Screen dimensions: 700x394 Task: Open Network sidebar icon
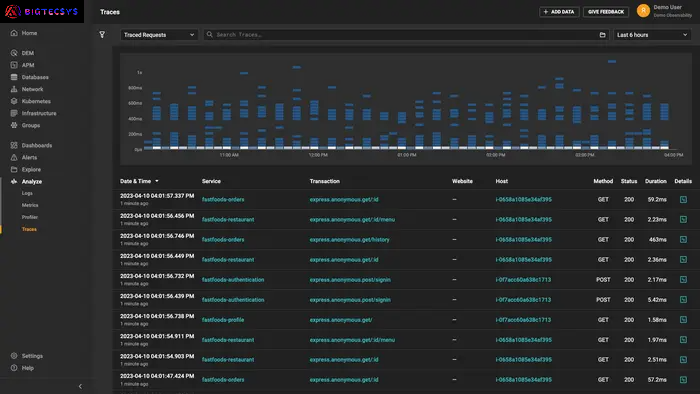[x=14, y=89]
